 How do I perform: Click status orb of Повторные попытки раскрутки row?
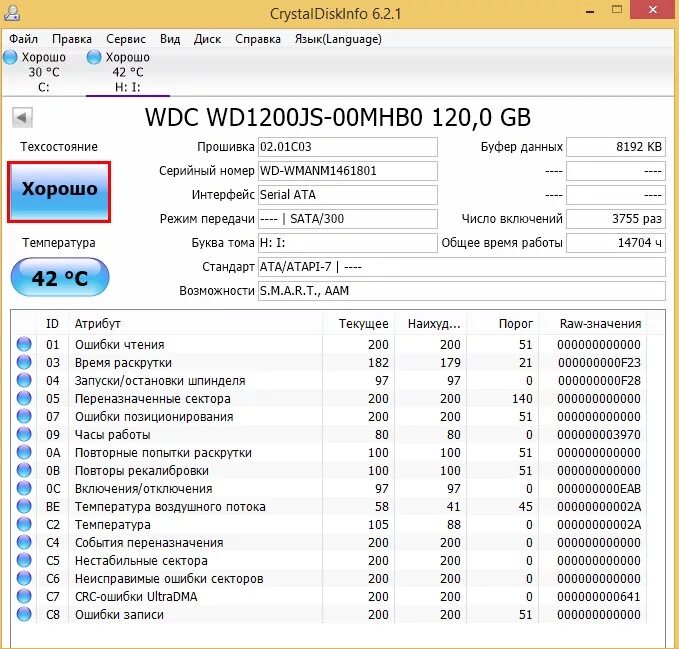[x=24, y=452]
